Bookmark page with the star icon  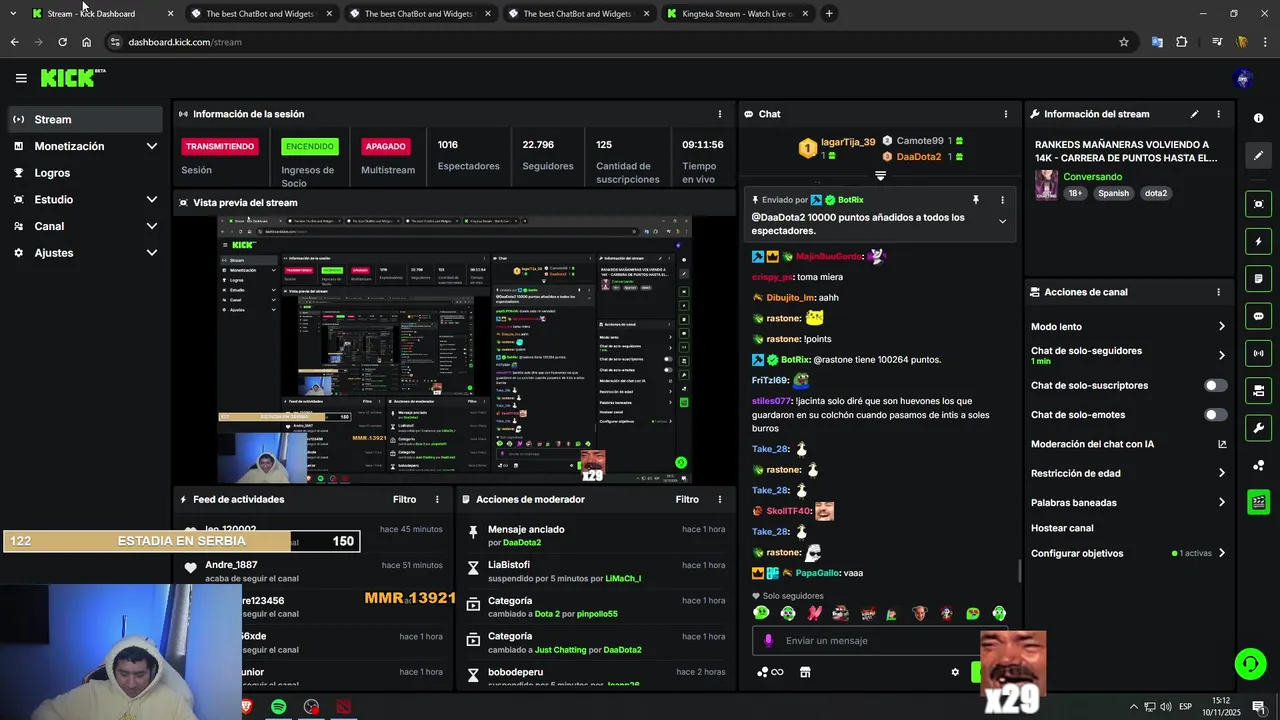(x=1124, y=42)
